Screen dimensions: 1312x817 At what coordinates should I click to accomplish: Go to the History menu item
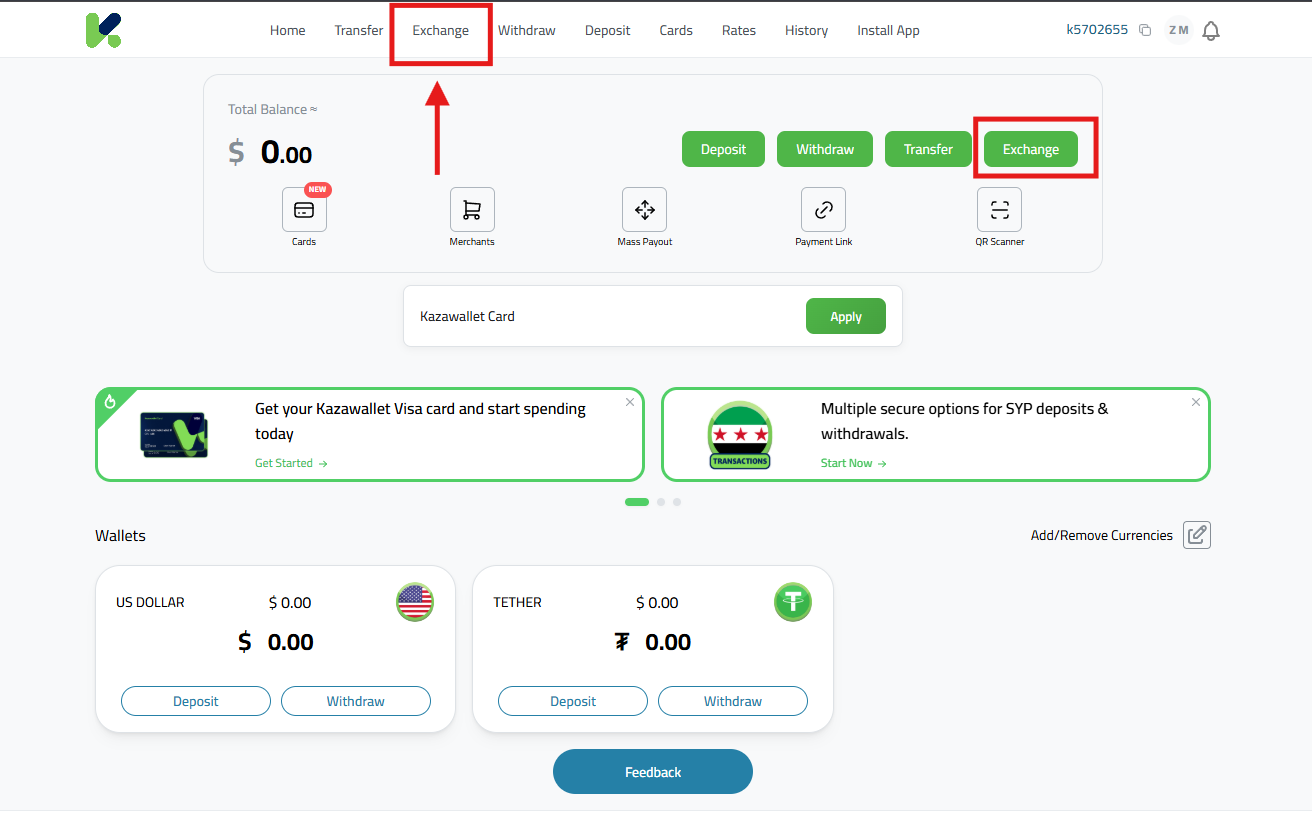point(806,30)
